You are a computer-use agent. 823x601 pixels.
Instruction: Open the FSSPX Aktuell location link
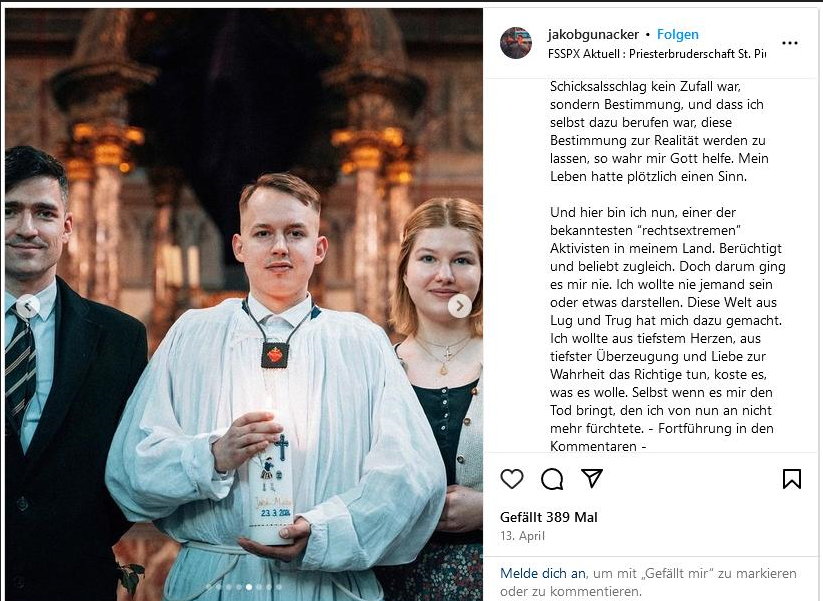[657, 54]
